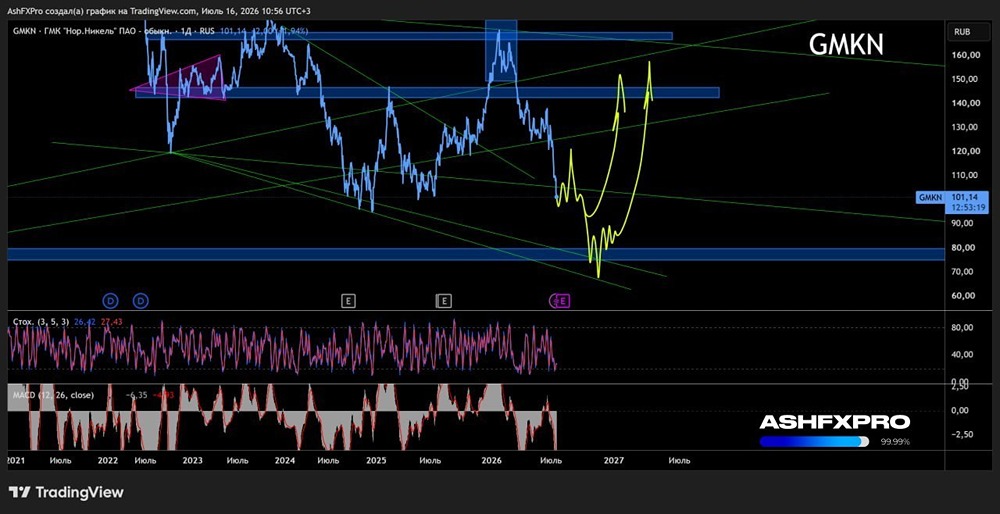Open the RUB currency selector
Screen dimensions: 1000x514
click(x=962, y=31)
